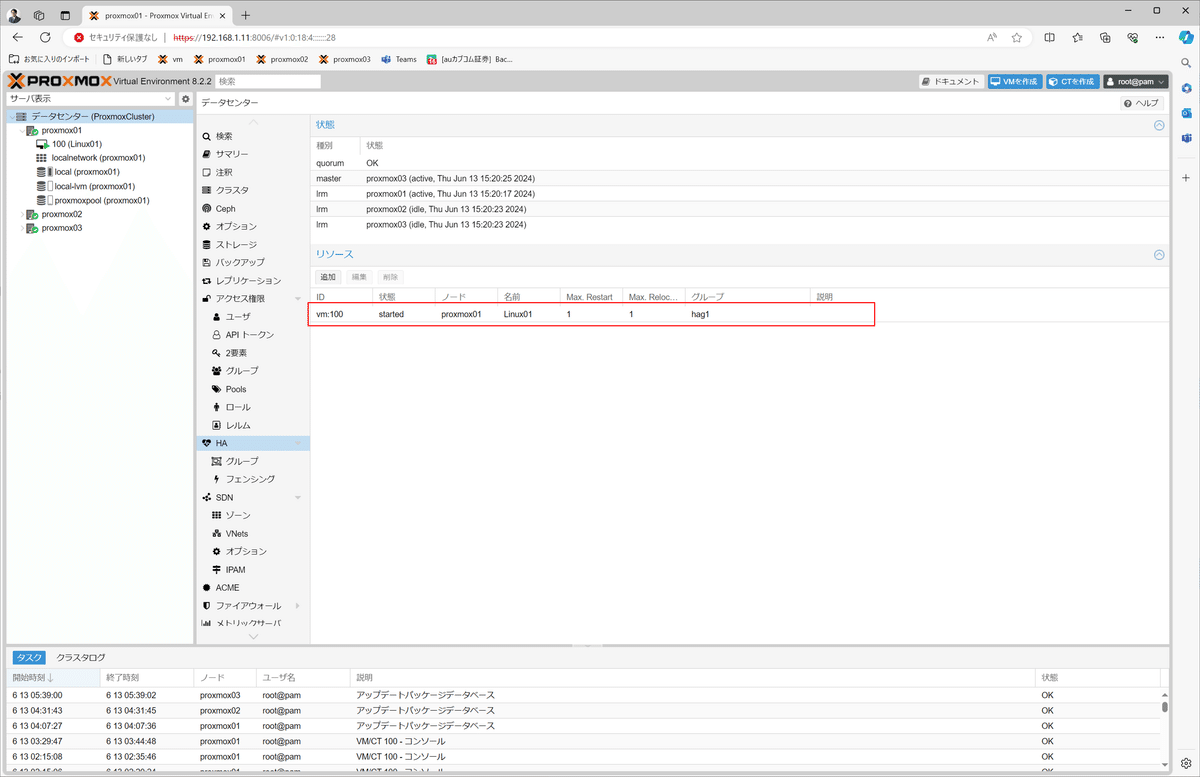Click the メトリックサーバ chart icon
The image size is (1200, 777).
click(207, 624)
